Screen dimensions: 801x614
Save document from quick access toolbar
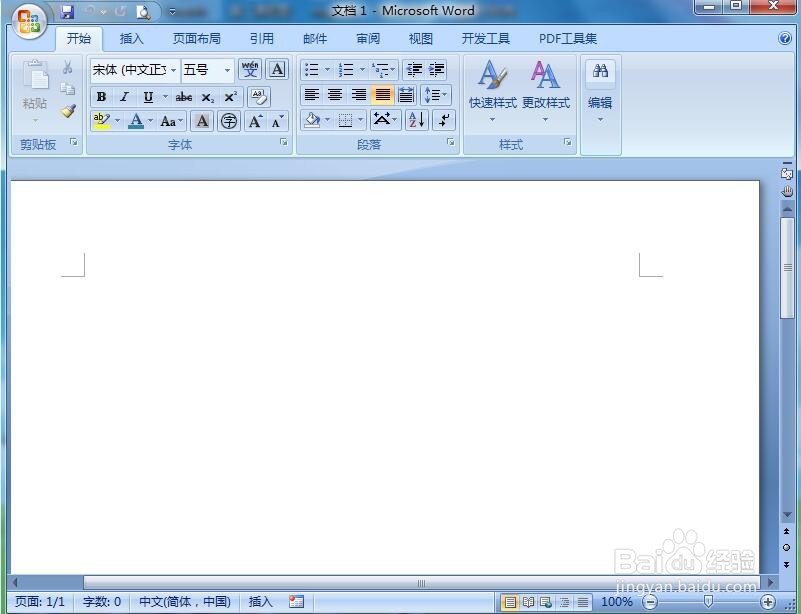(x=67, y=12)
